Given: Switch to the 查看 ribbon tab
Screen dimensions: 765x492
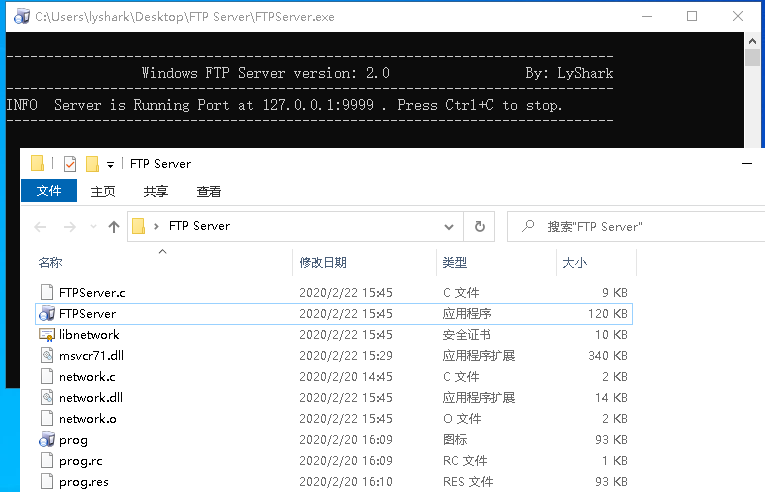Looking at the screenshot, I should tap(209, 191).
